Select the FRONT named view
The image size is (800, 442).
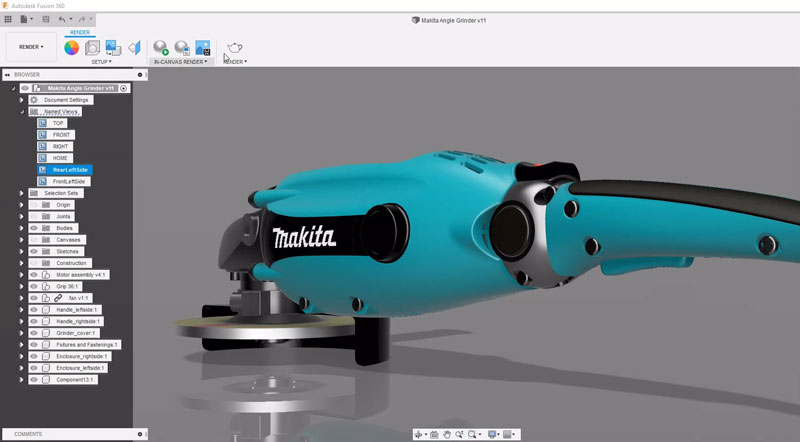click(61, 135)
